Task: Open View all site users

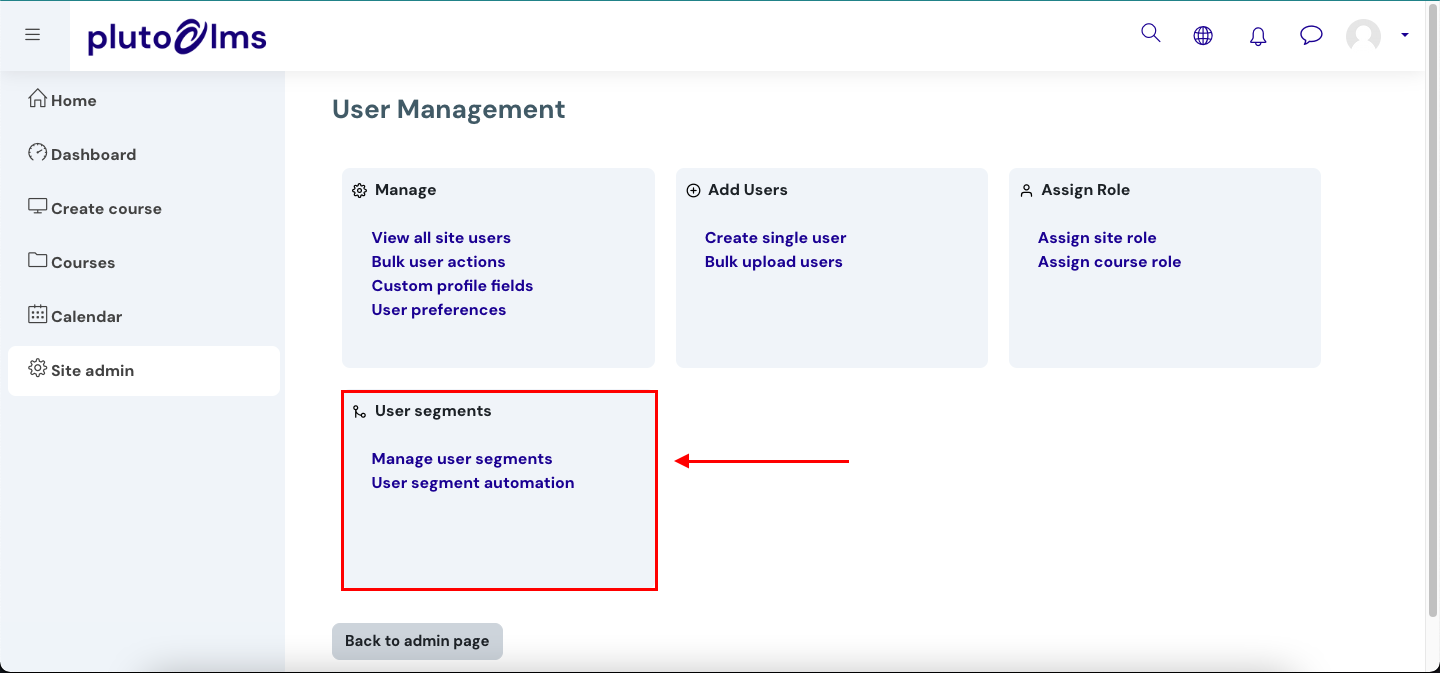Action: [441, 238]
